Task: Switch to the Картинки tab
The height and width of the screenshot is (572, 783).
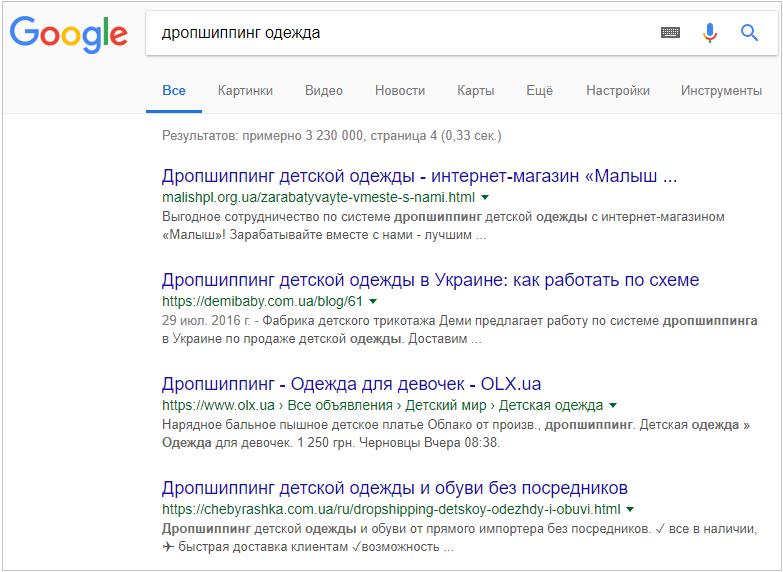Action: point(245,90)
